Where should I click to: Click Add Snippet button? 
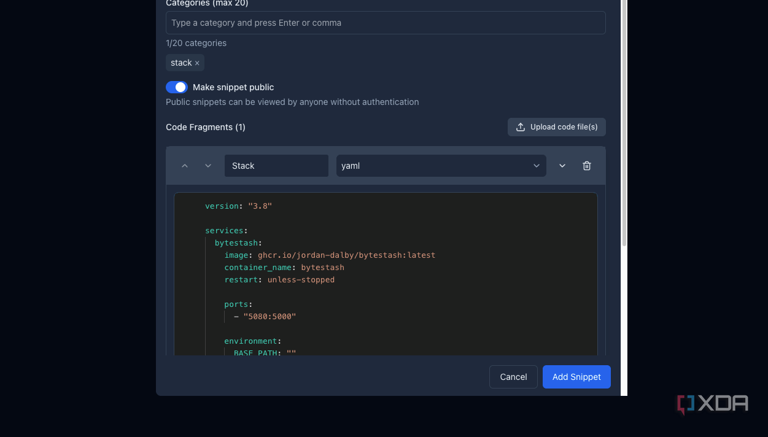coord(576,377)
